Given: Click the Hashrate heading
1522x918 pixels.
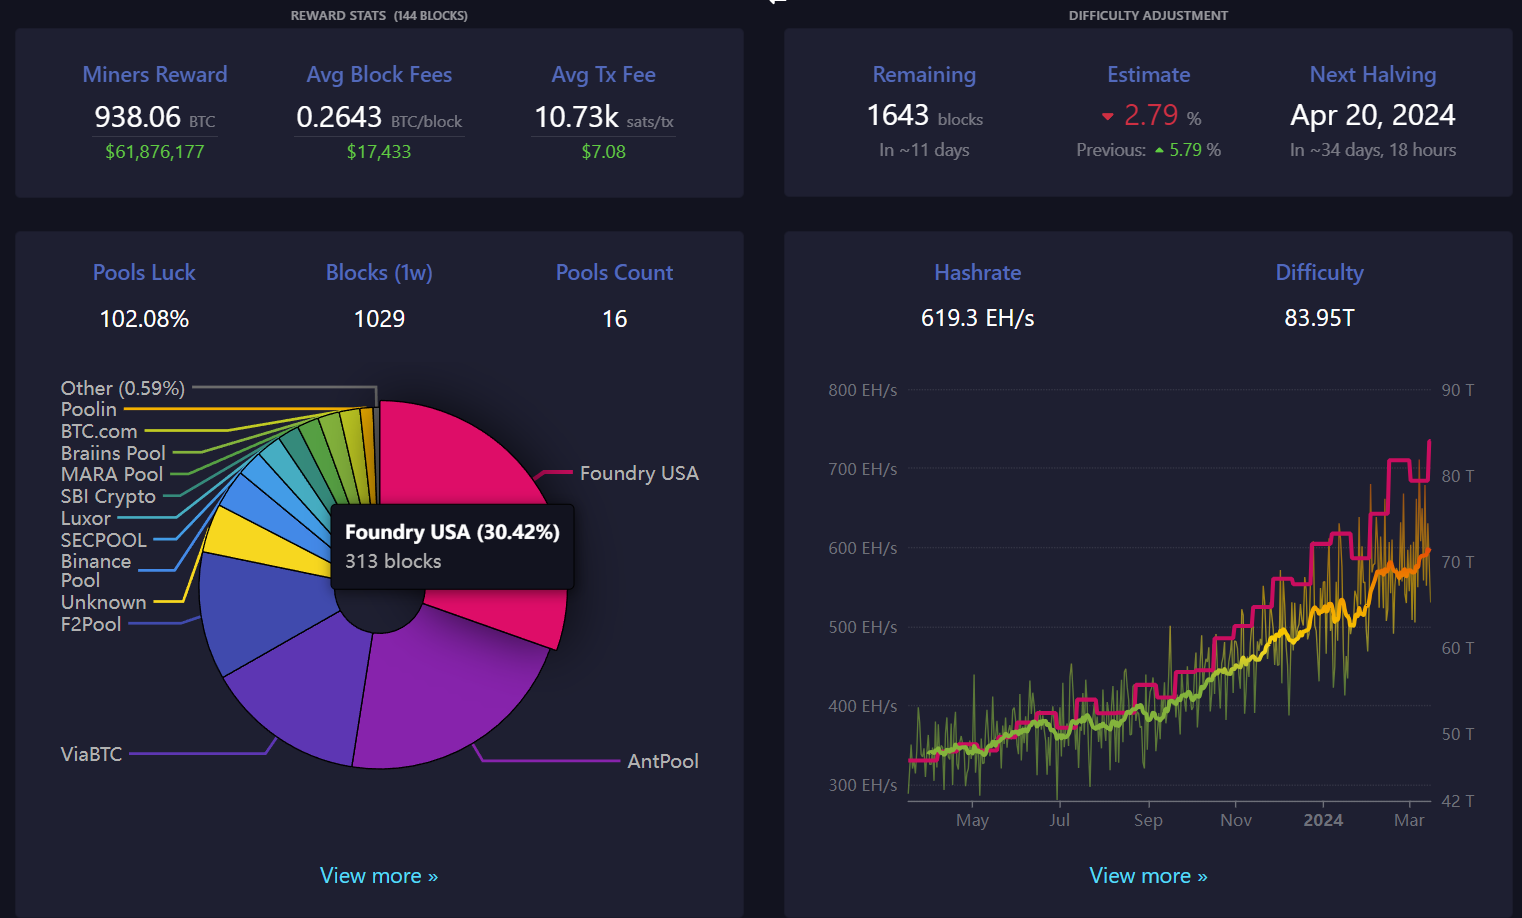Looking at the screenshot, I should click(978, 273).
